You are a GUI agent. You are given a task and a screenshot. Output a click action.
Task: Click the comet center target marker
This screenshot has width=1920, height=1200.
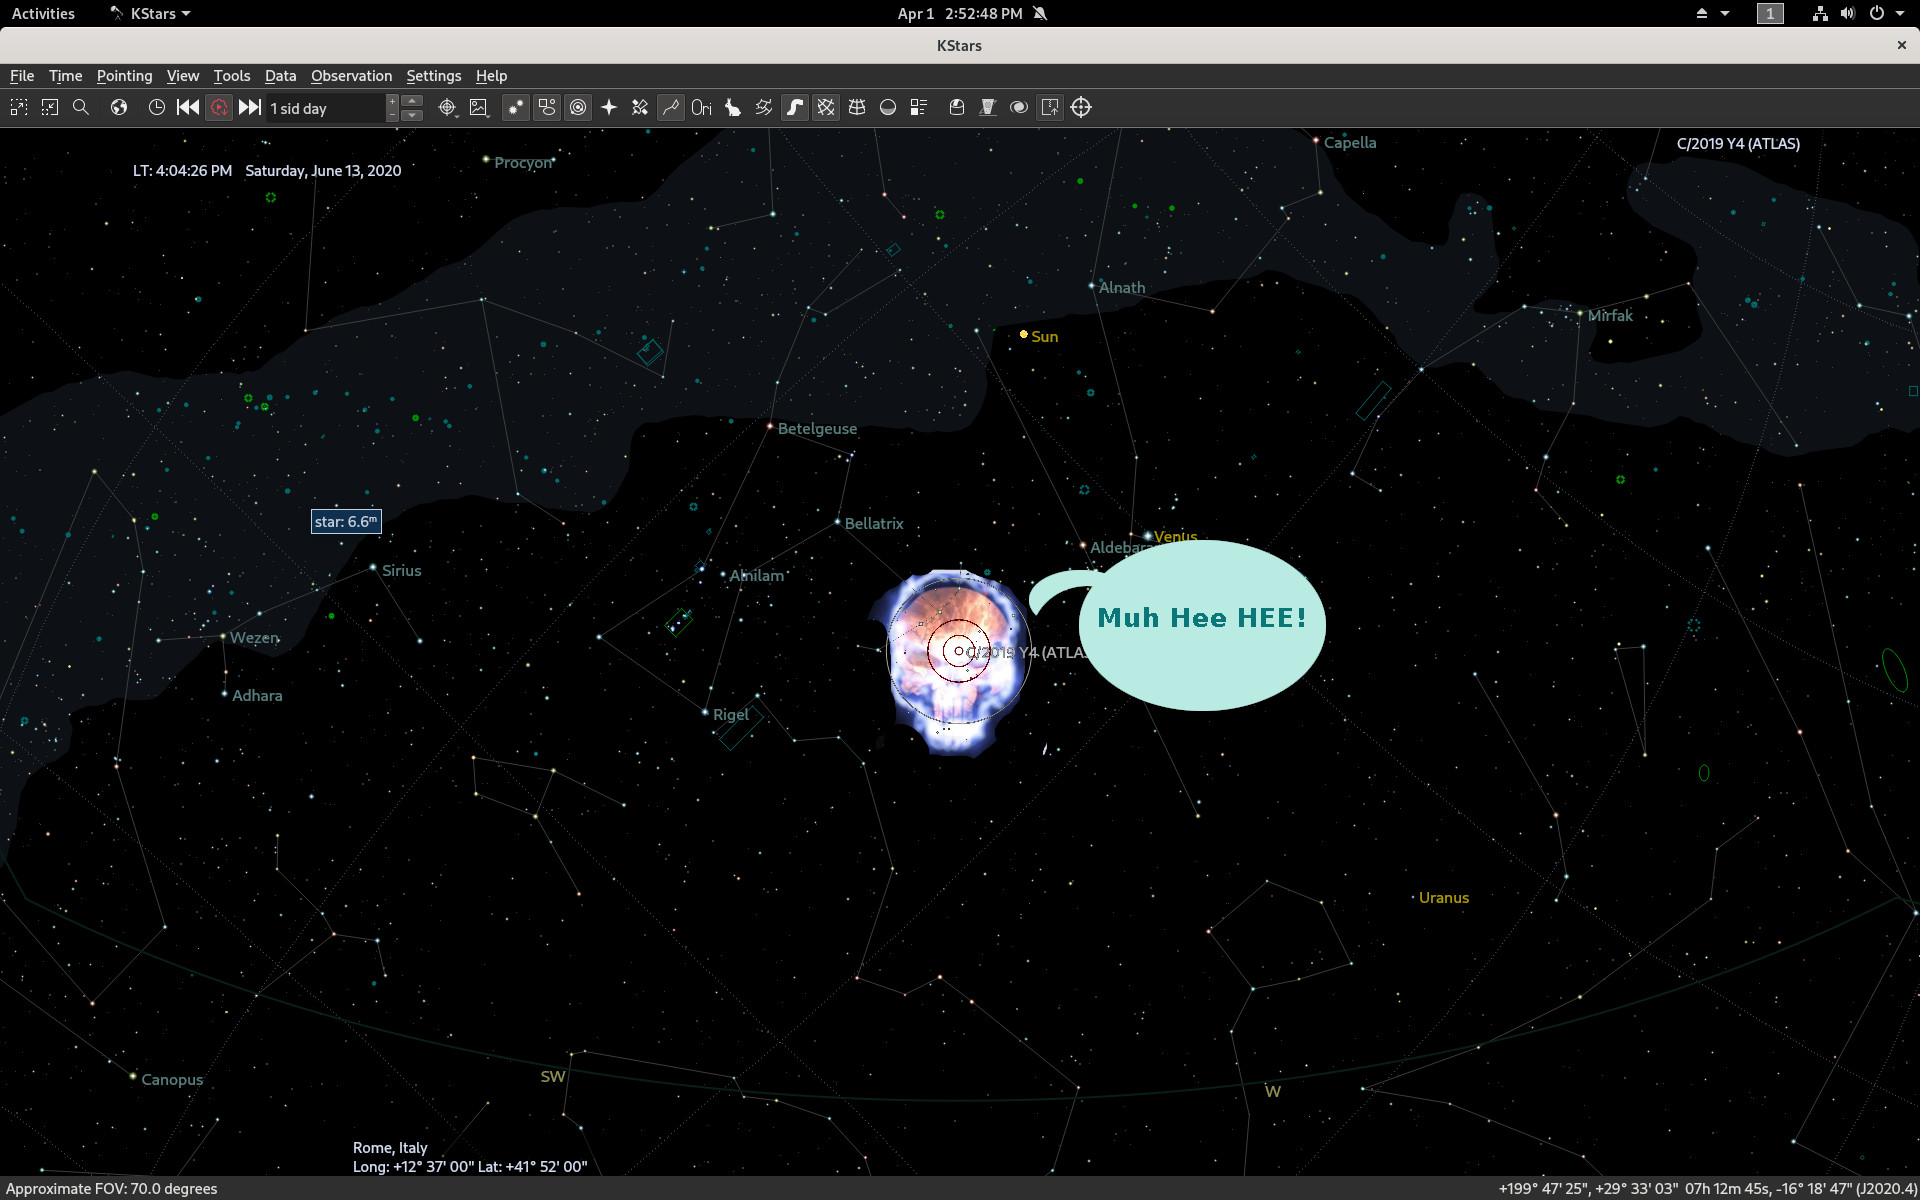click(x=959, y=651)
